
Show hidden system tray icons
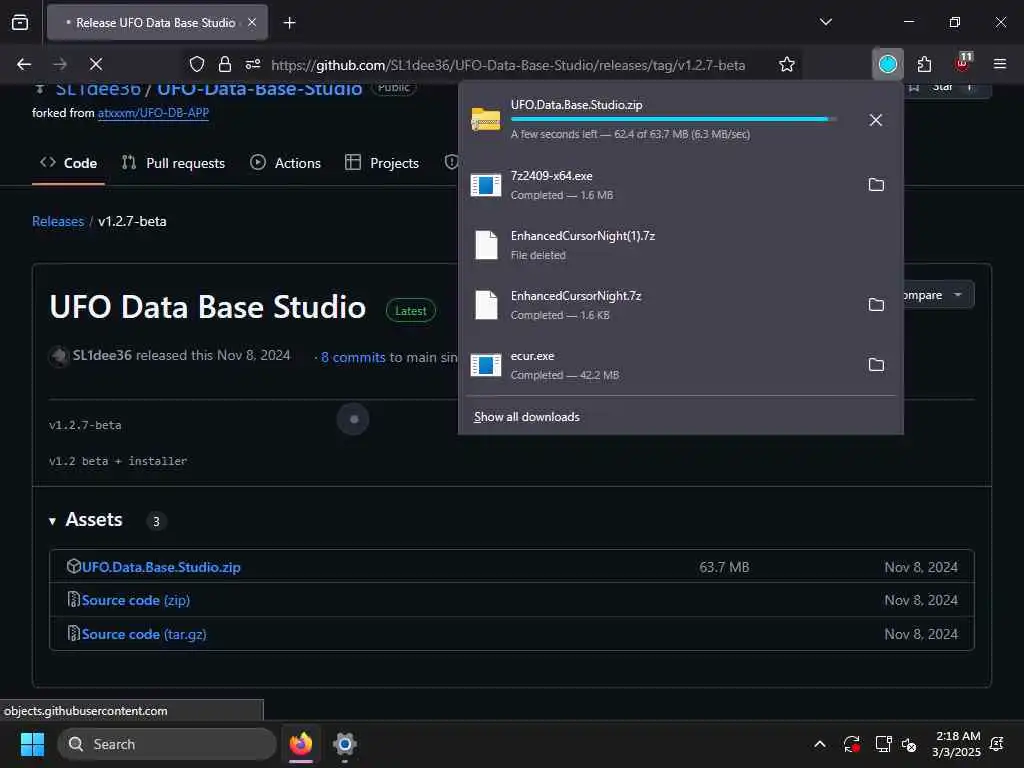point(820,744)
